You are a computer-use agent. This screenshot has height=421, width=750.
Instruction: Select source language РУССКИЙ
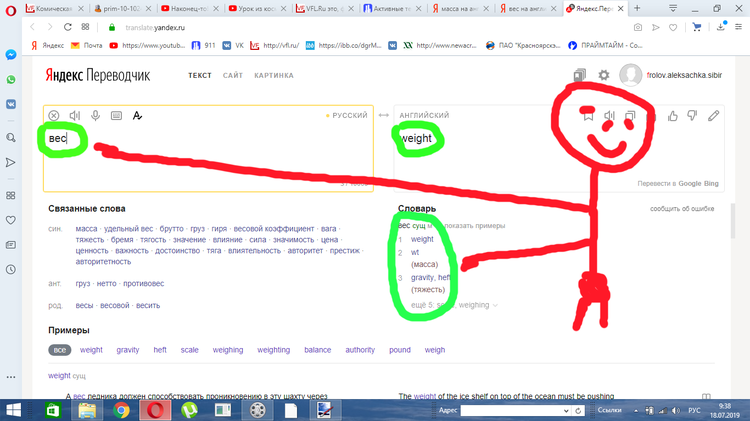(350, 115)
